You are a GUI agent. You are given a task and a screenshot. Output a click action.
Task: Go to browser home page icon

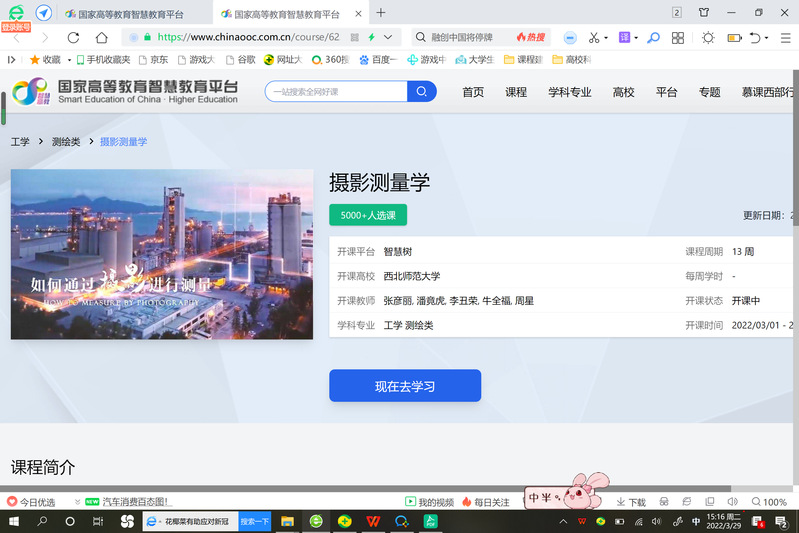click(101, 37)
